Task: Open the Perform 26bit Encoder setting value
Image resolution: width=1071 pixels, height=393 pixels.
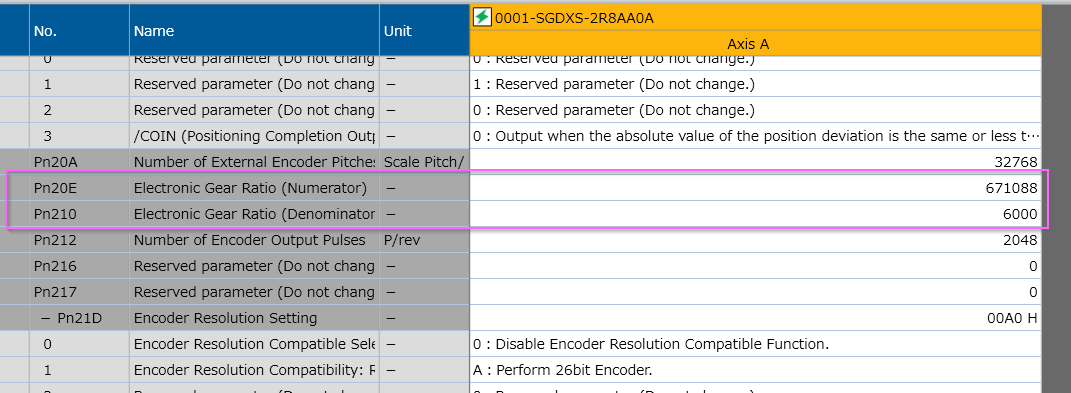Action: 755,370
